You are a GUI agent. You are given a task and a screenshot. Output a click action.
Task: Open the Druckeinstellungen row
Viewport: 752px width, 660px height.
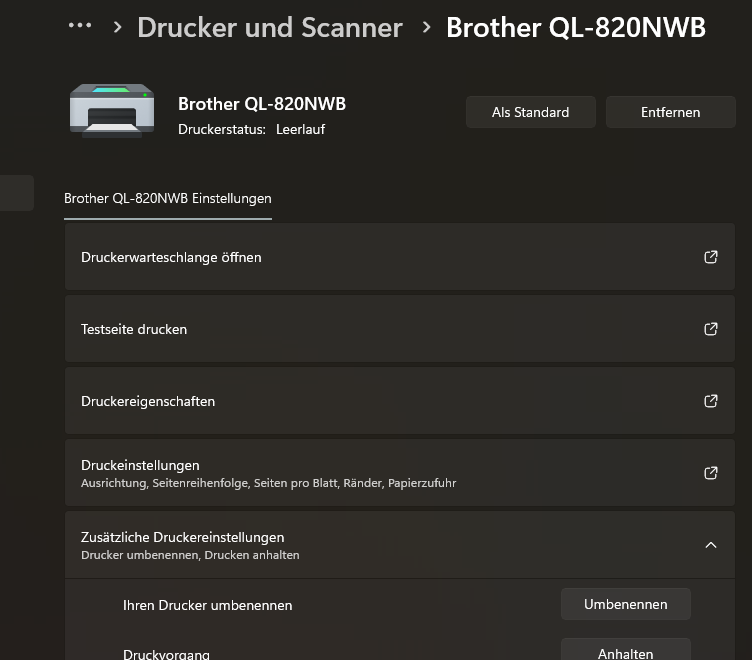380,473
